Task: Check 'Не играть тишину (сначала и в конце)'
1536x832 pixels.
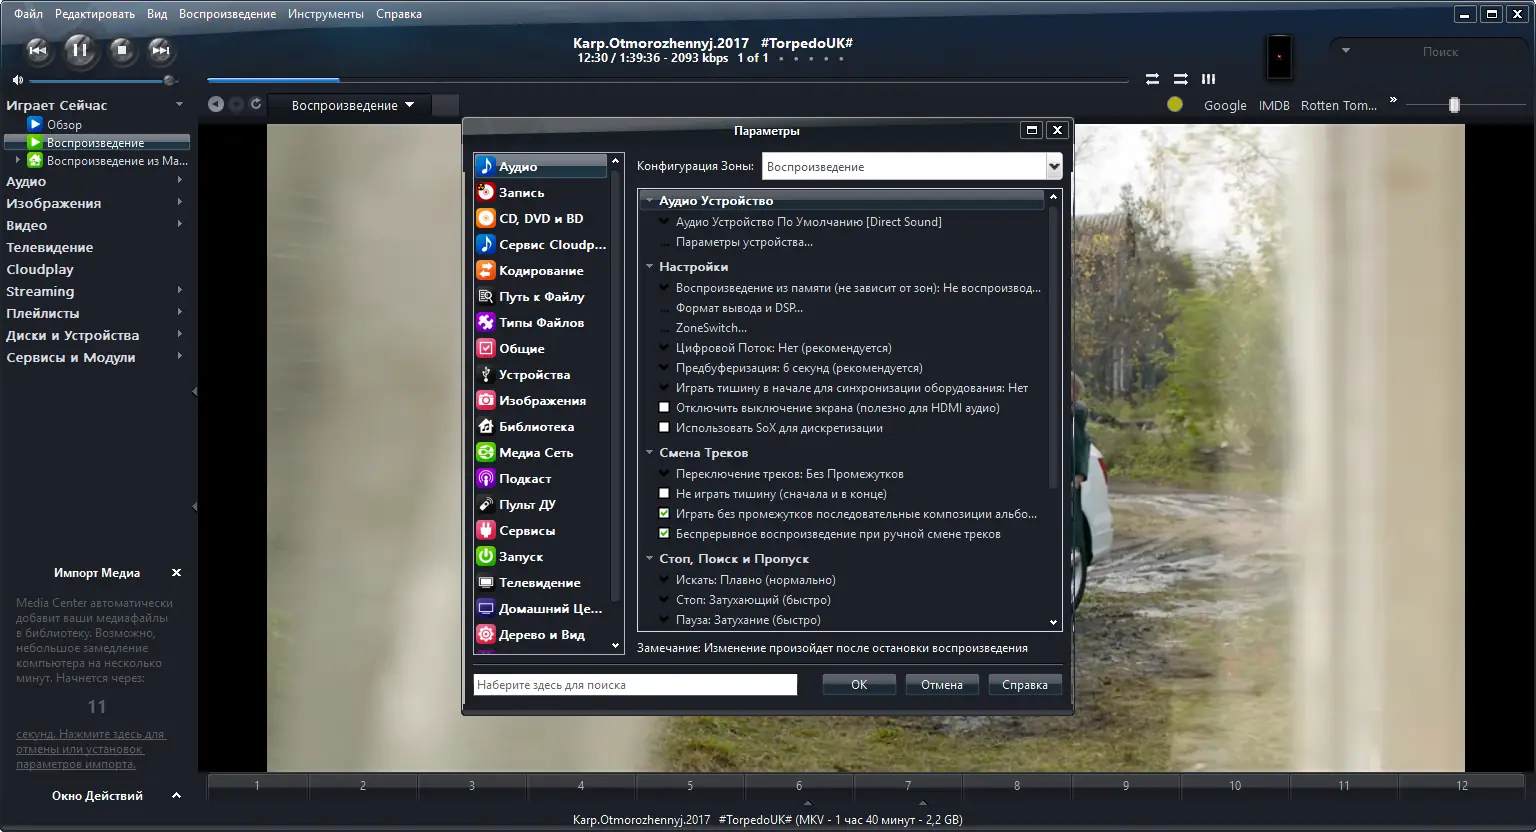Action: (x=664, y=494)
